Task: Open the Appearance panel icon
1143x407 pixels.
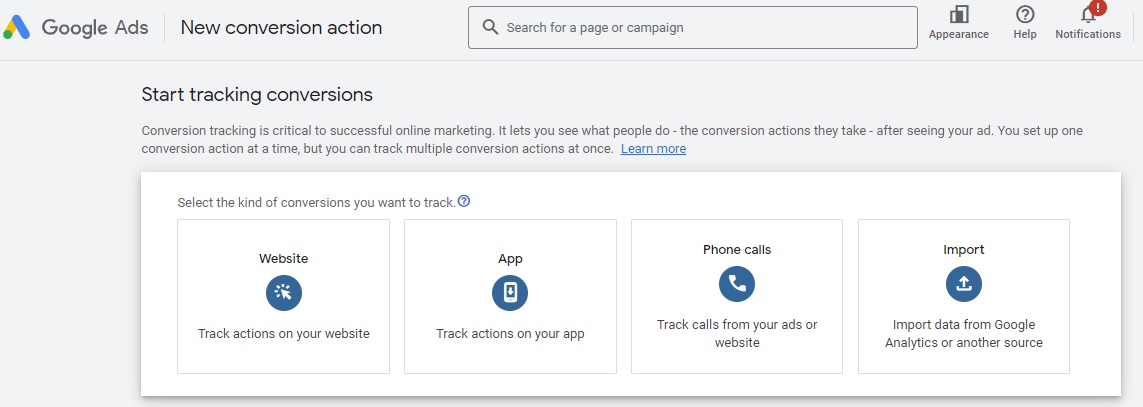Action: (x=959, y=14)
